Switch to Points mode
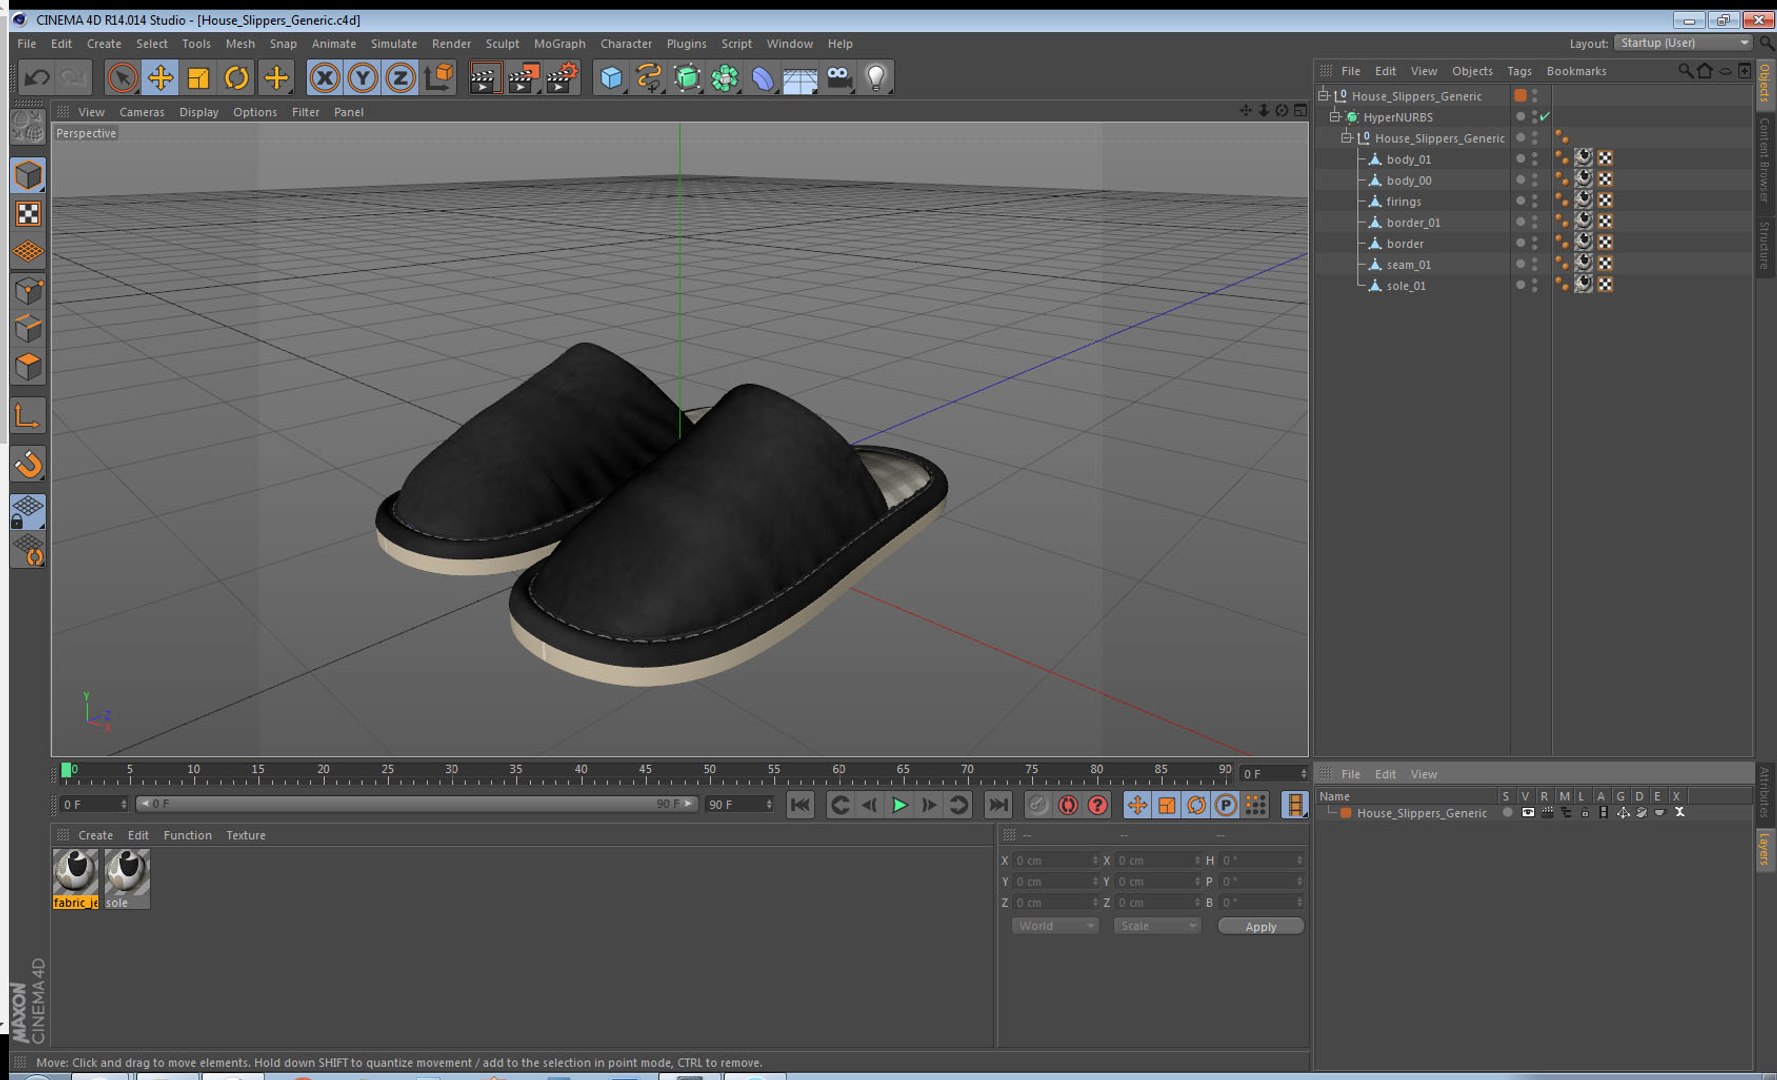The image size is (1777, 1080). click(x=28, y=290)
